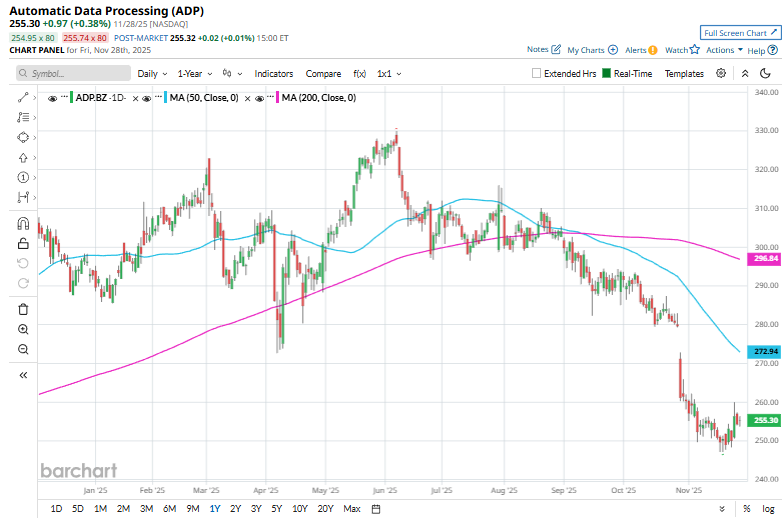Open chart settings gear icon
Image resolution: width=782 pixels, height=521 pixels.
click(x=724, y=73)
